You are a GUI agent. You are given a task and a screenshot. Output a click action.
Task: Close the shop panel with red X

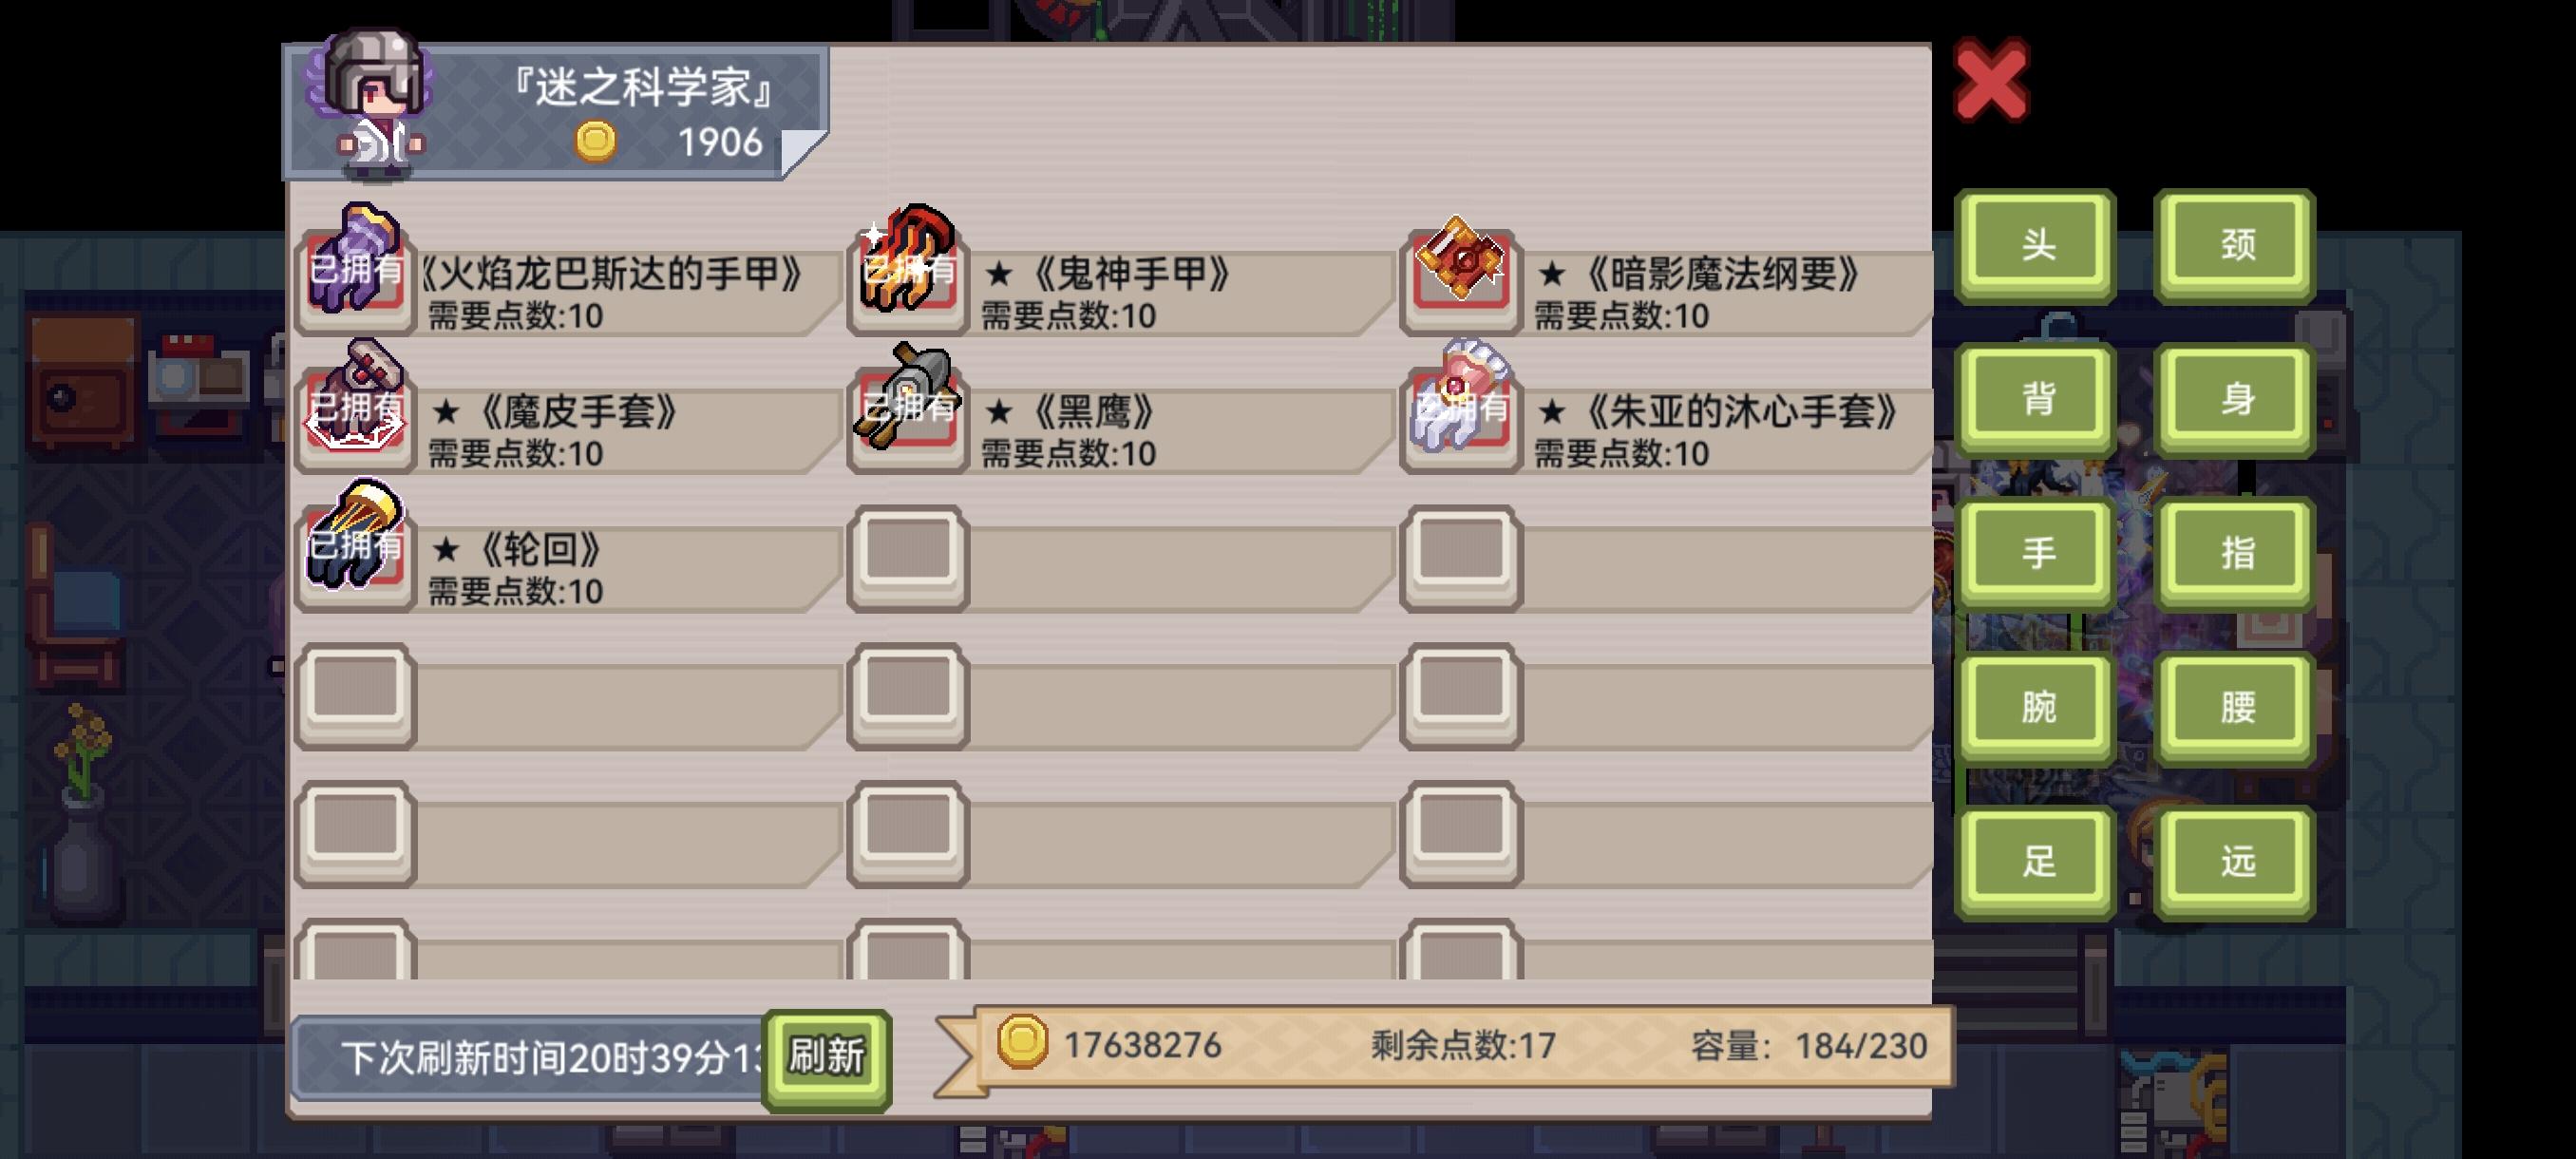[1991, 80]
